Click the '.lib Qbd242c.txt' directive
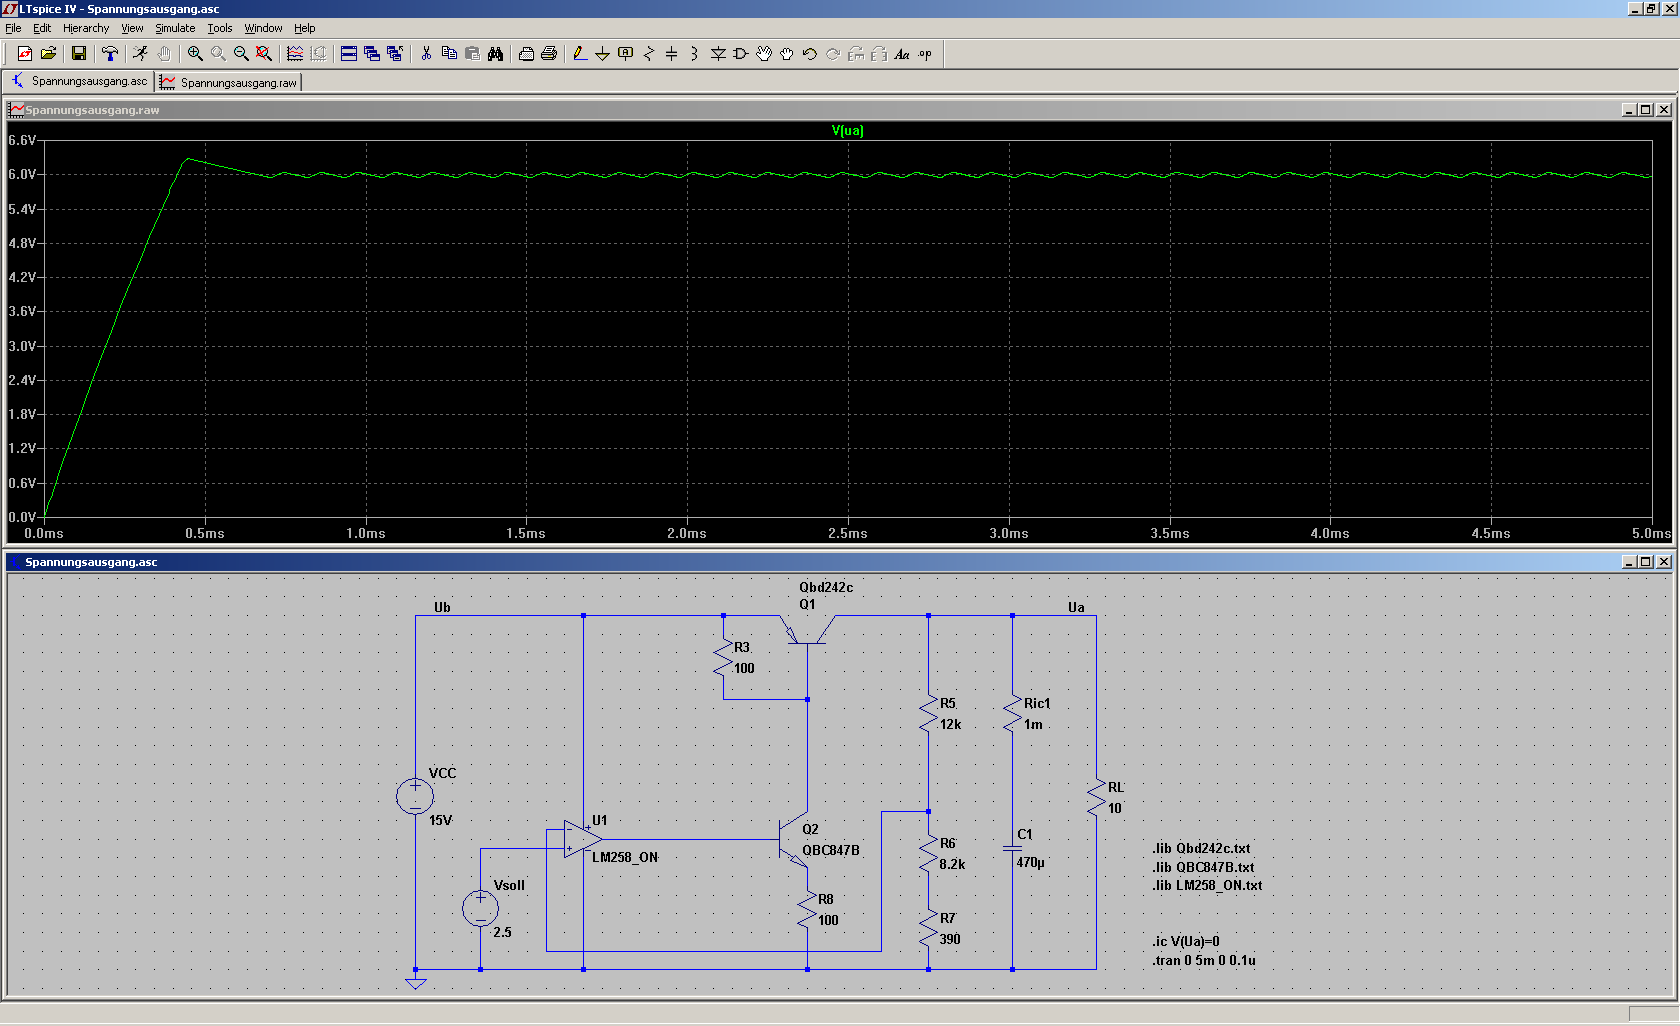 point(1201,848)
